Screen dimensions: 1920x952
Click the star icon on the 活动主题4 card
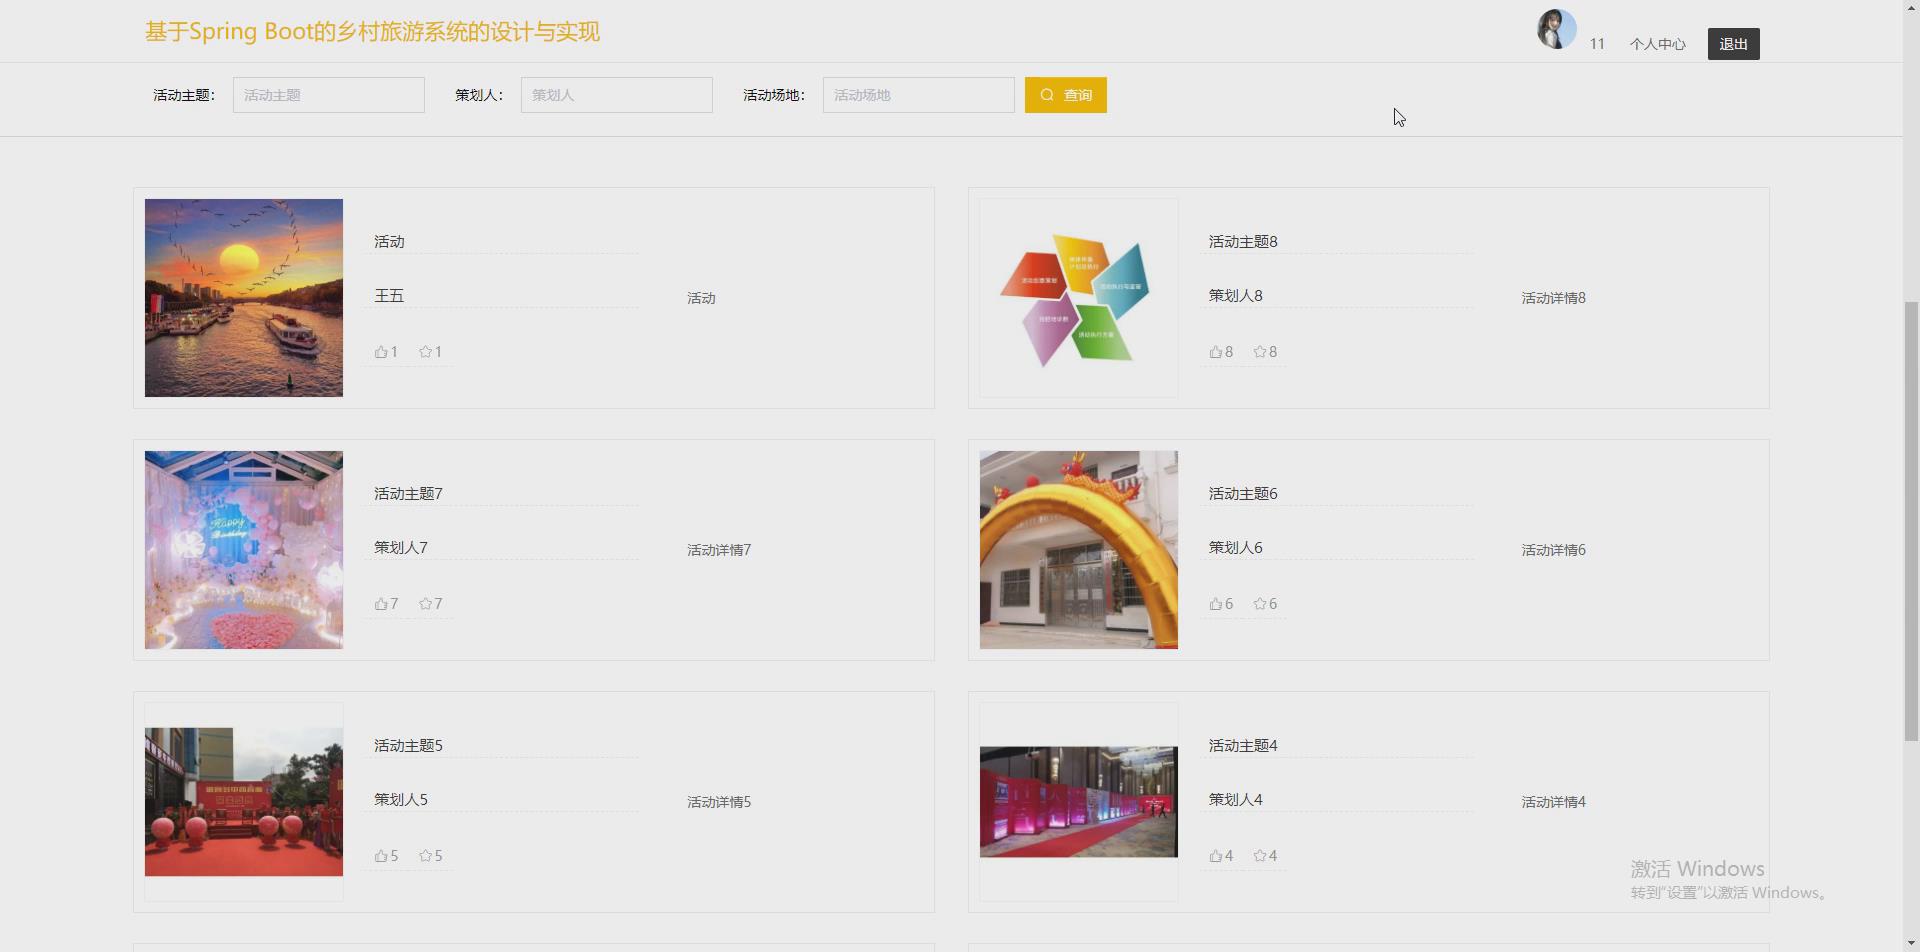tap(1259, 855)
